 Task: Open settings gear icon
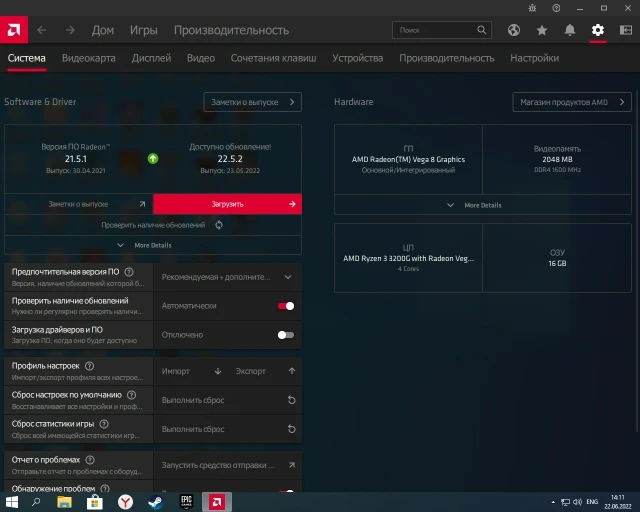click(x=598, y=30)
